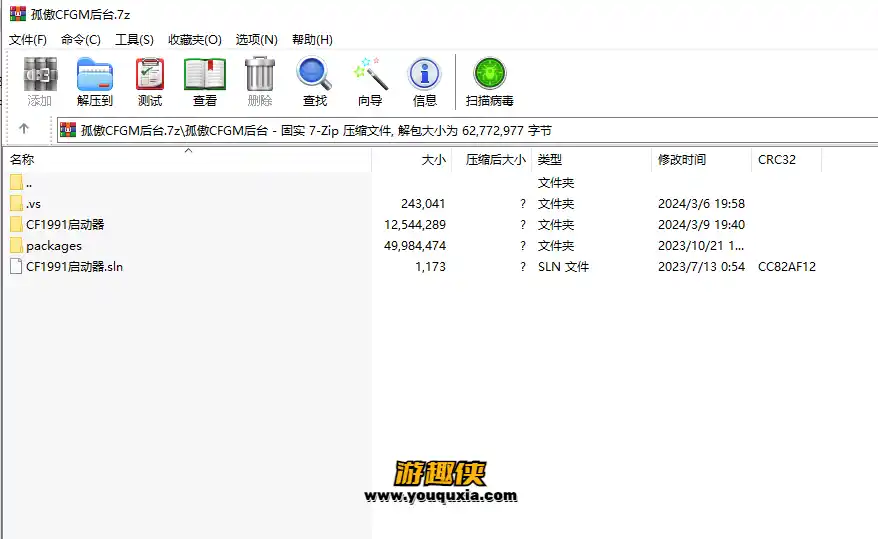Click size value 12,544,289

415,224
